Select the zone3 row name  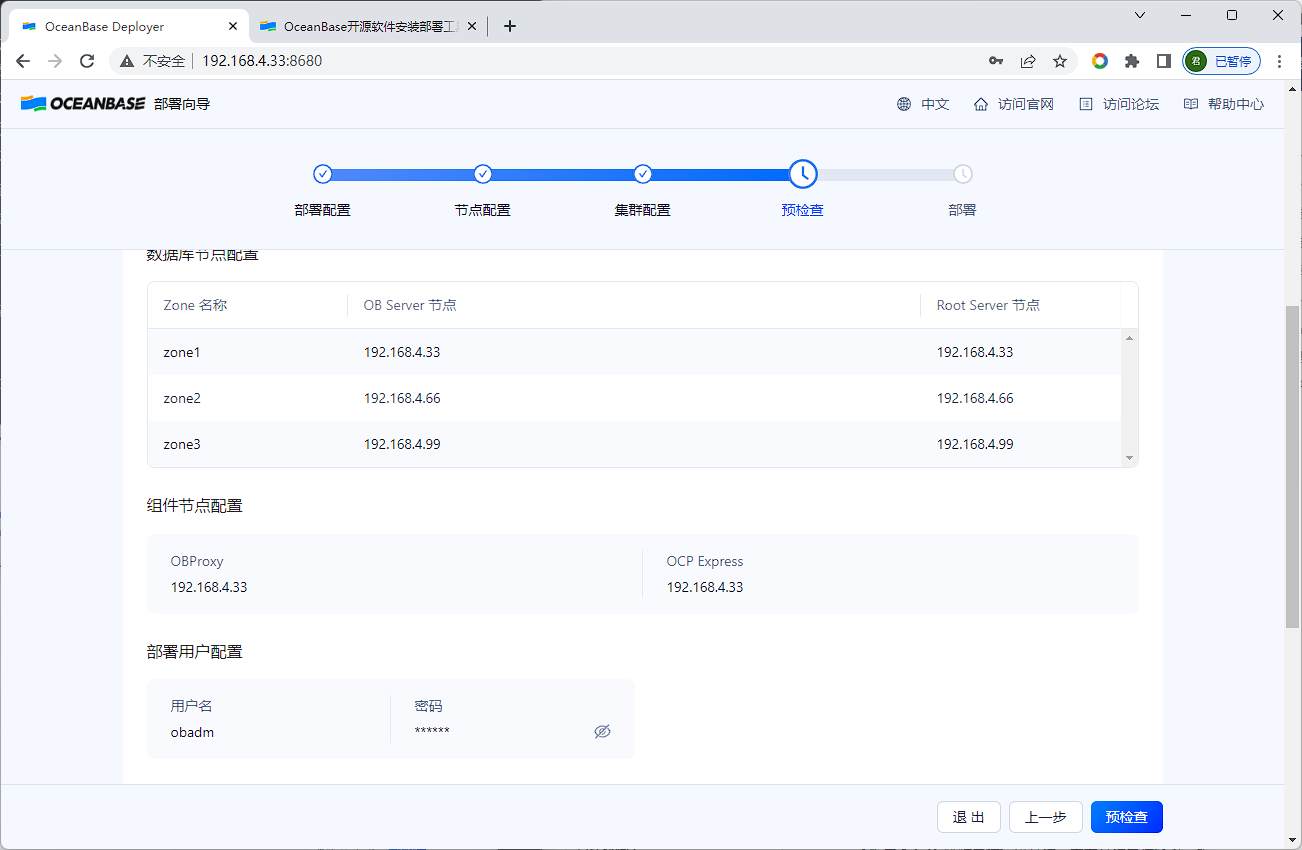[x=182, y=444]
